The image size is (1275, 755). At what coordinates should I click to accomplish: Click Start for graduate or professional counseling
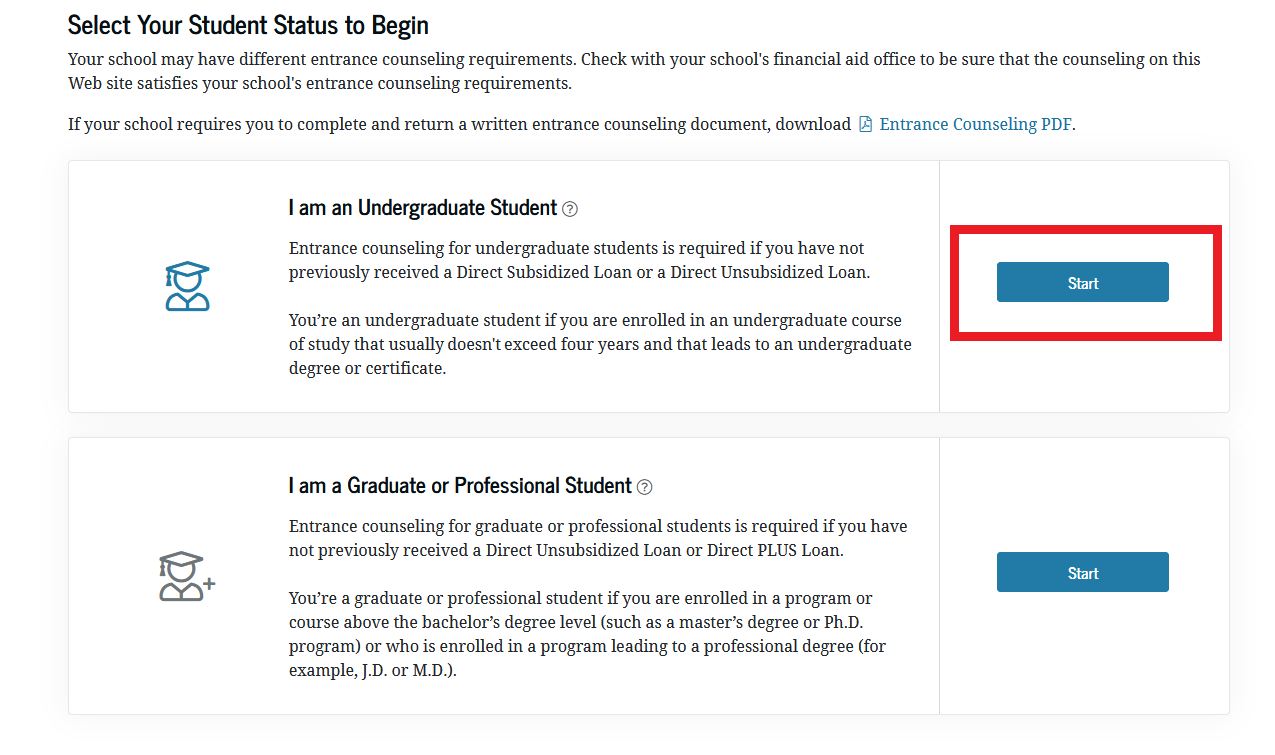tap(1082, 571)
